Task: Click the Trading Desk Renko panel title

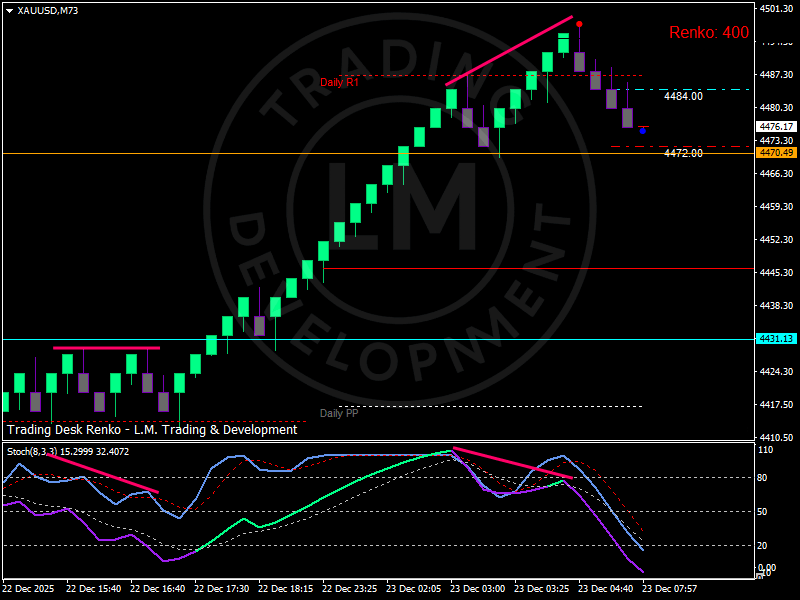Action: pos(150,430)
